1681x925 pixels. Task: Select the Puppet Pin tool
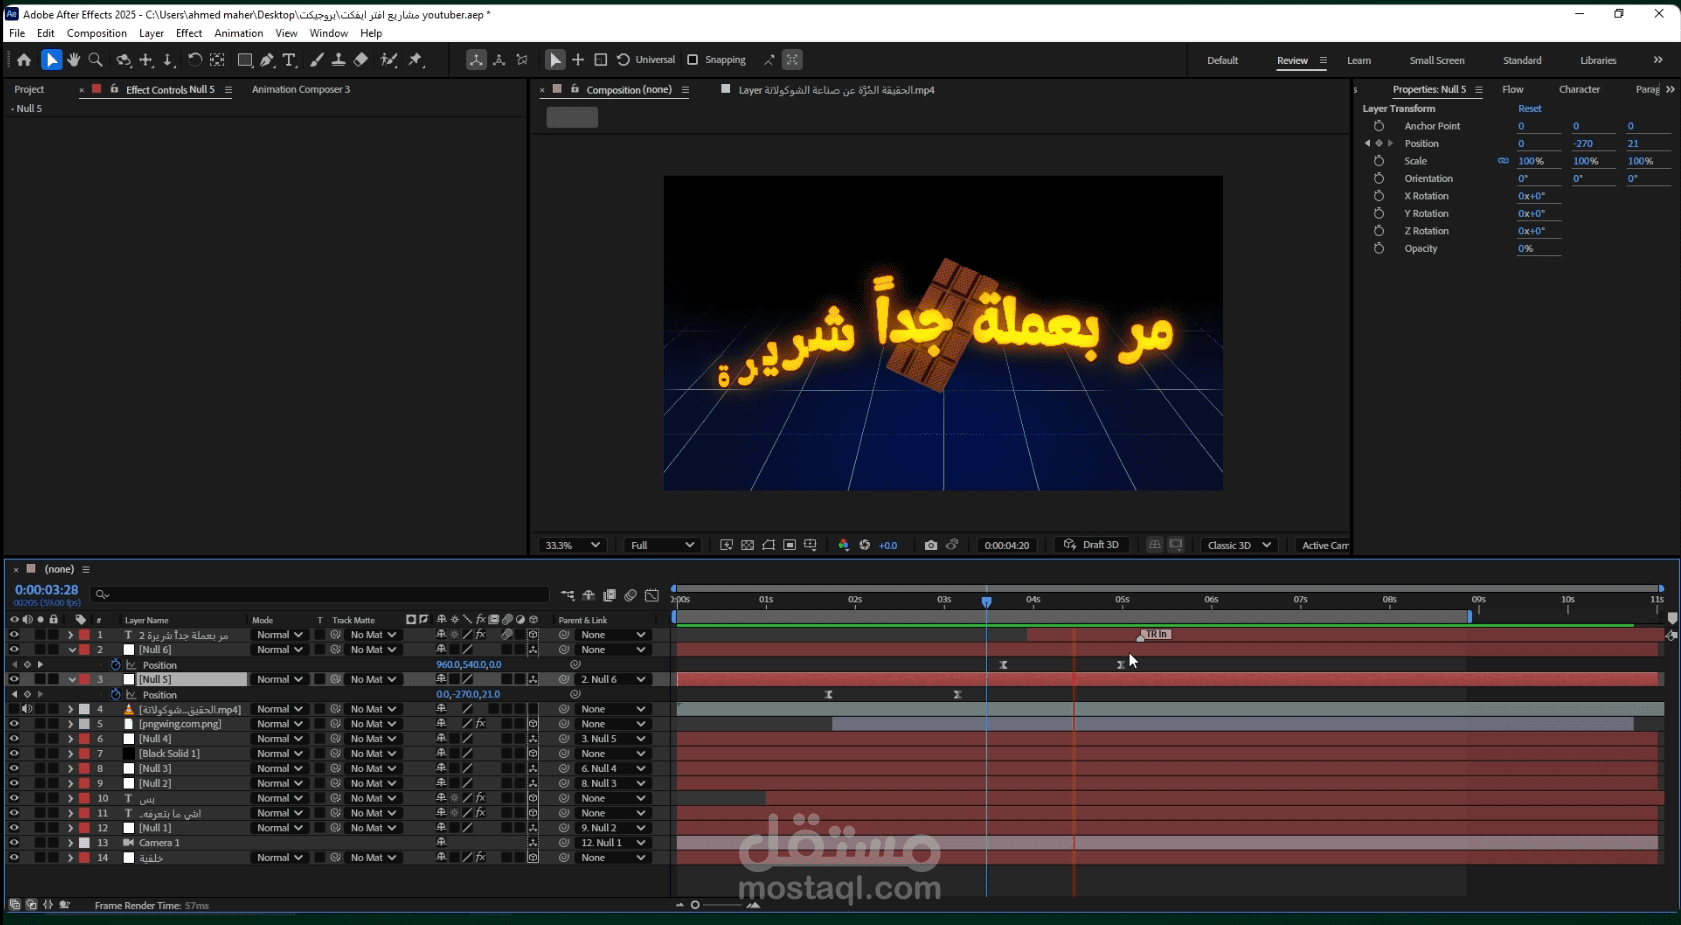pos(416,60)
